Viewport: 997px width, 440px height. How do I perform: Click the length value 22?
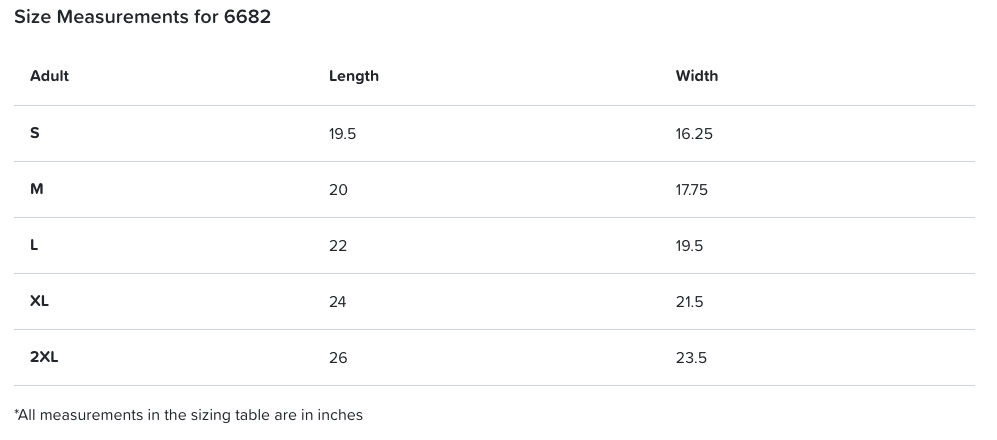(338, 246)
